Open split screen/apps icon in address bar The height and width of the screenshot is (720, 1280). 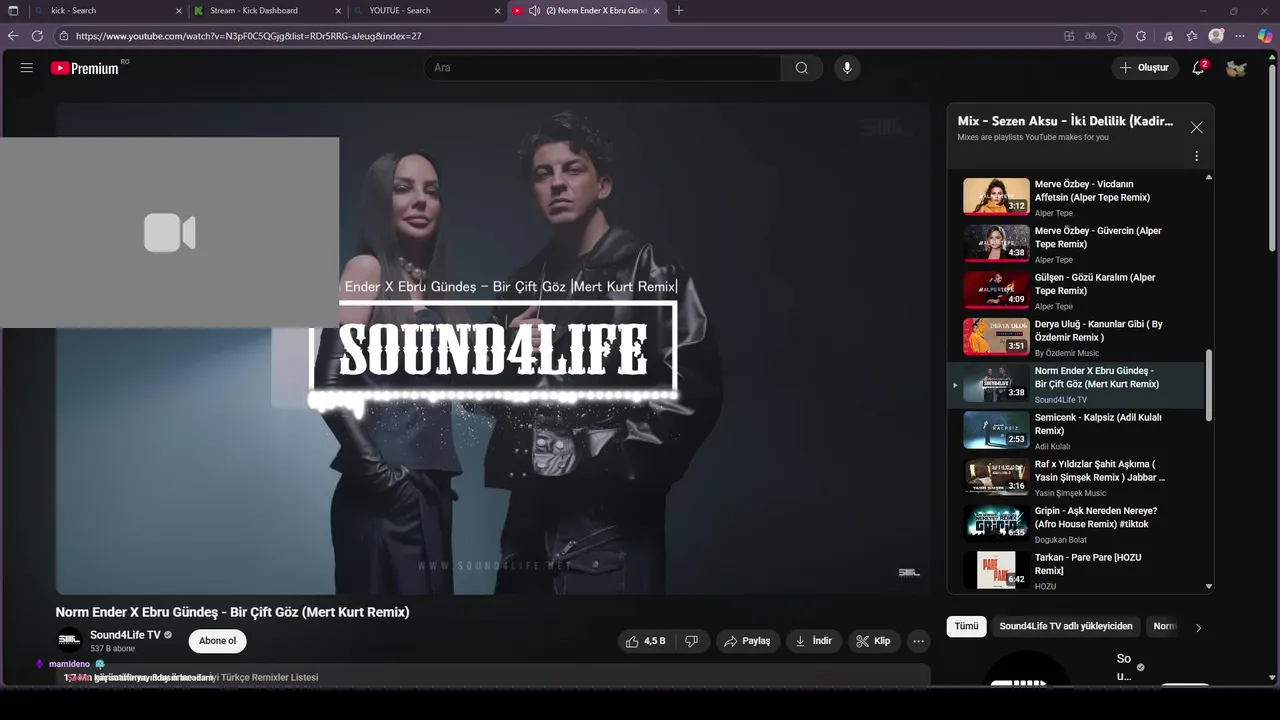pyautogui.click(x=1069, y=36)
